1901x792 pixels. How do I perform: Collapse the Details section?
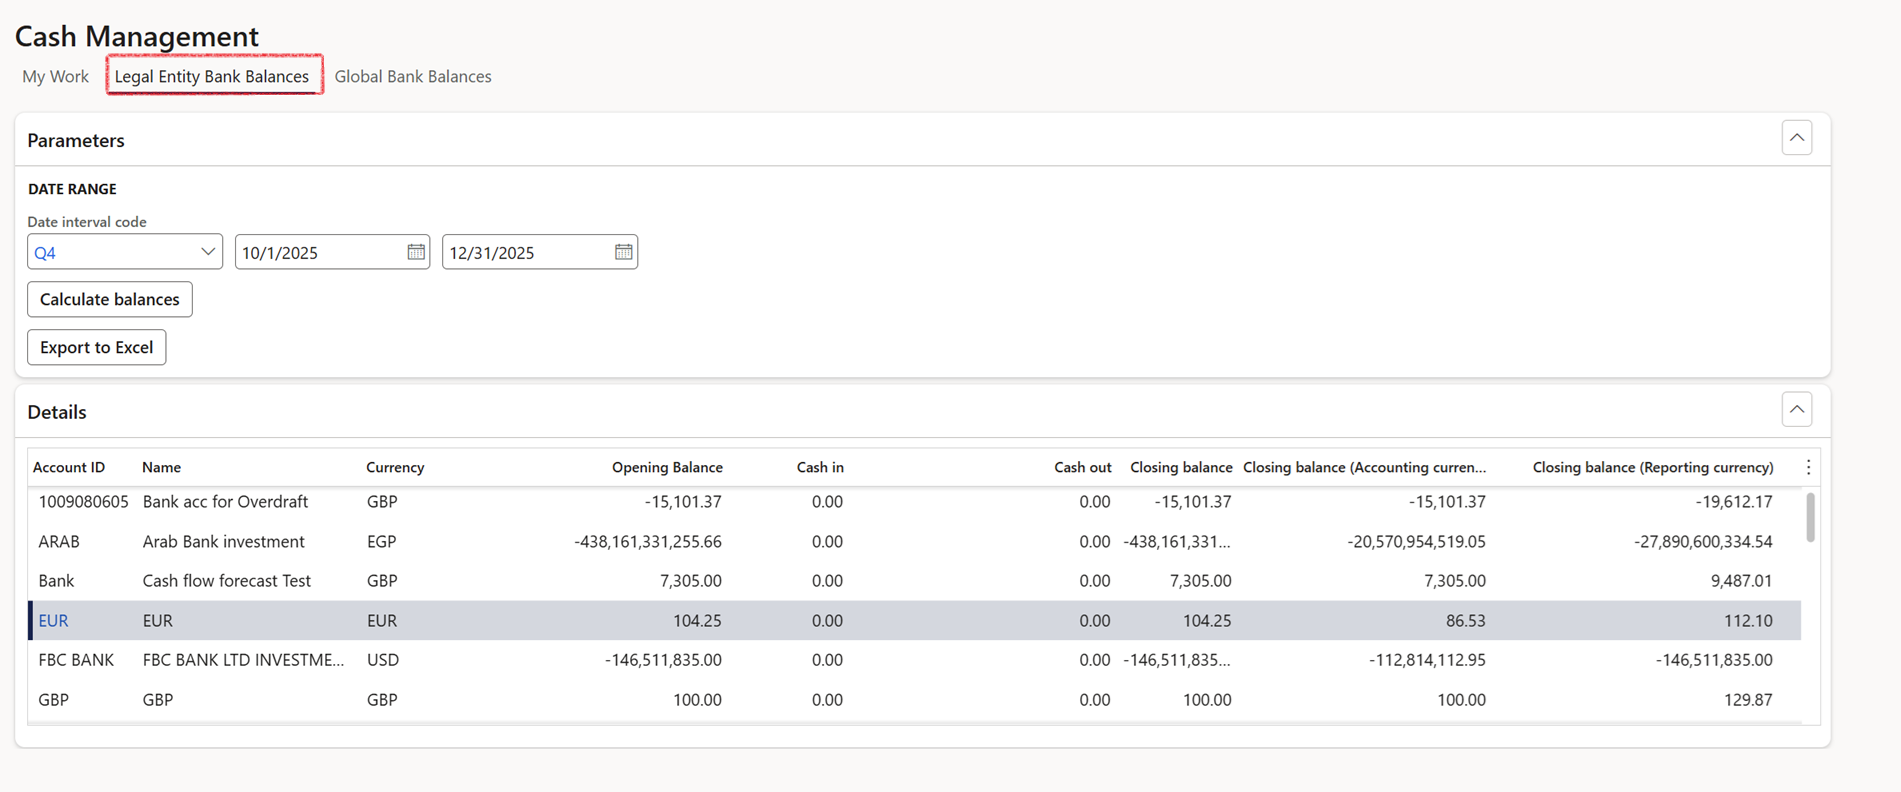pos(1797,410)
